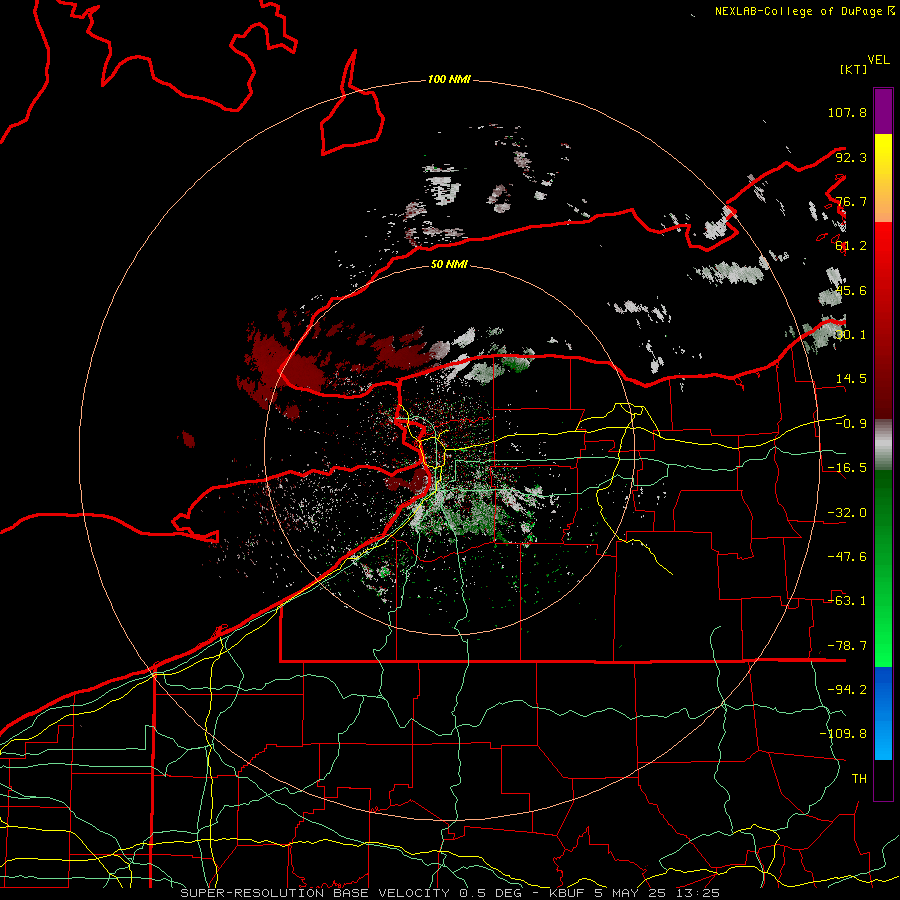Pick the gray near-zero segment of color bar
The width and height of the screenshot is (900, 900).
click(x=883, y=445)
